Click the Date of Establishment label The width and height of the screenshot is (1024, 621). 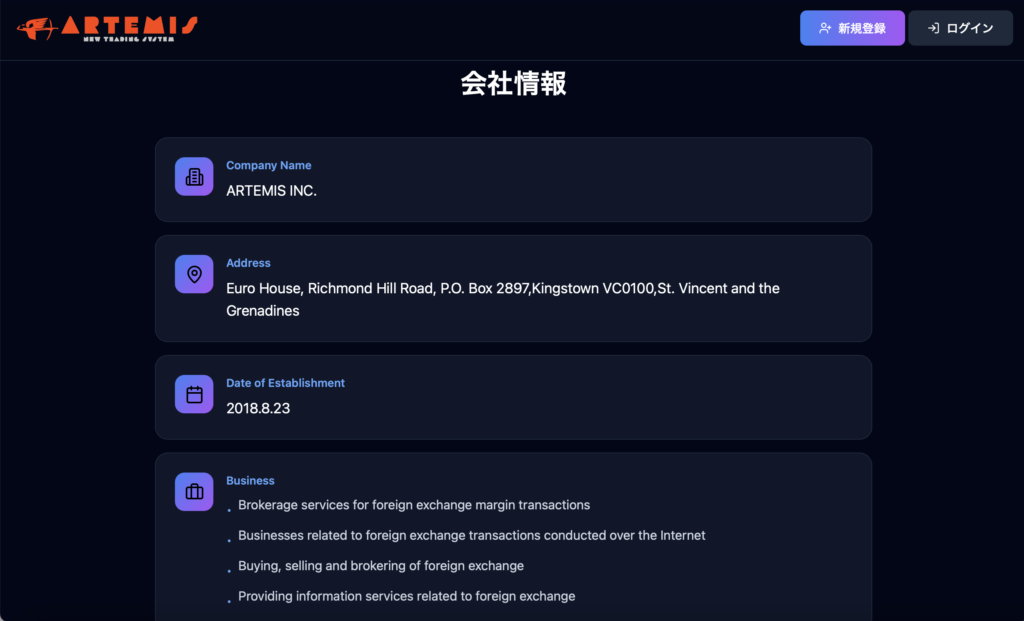click(x=285, y=383)
